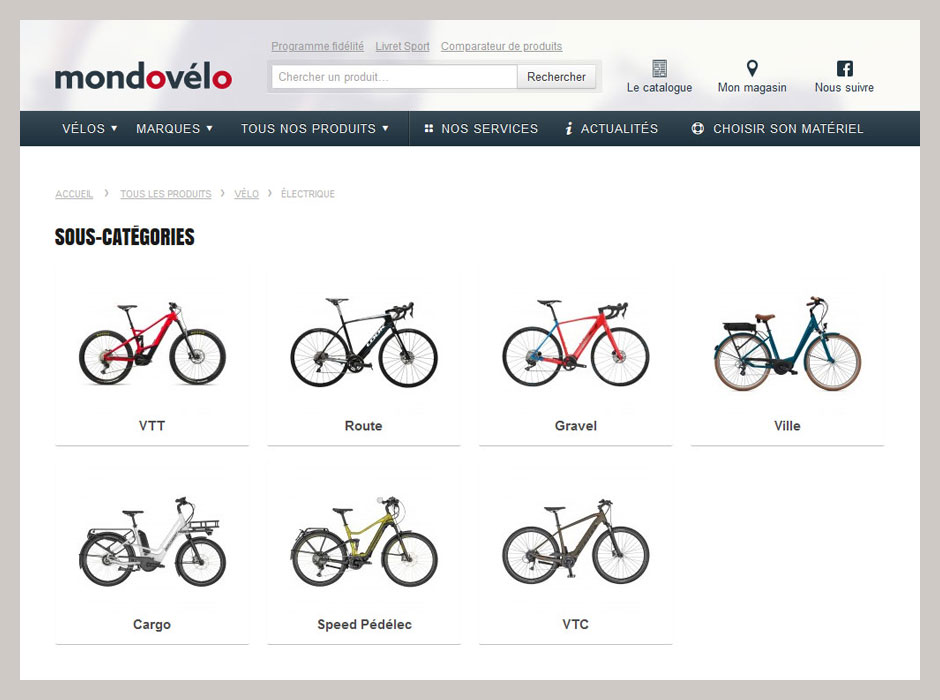Click the Mon magasin location pin icon
The width and height of the screenshot is (940, 700).
(x=752, y=68)
